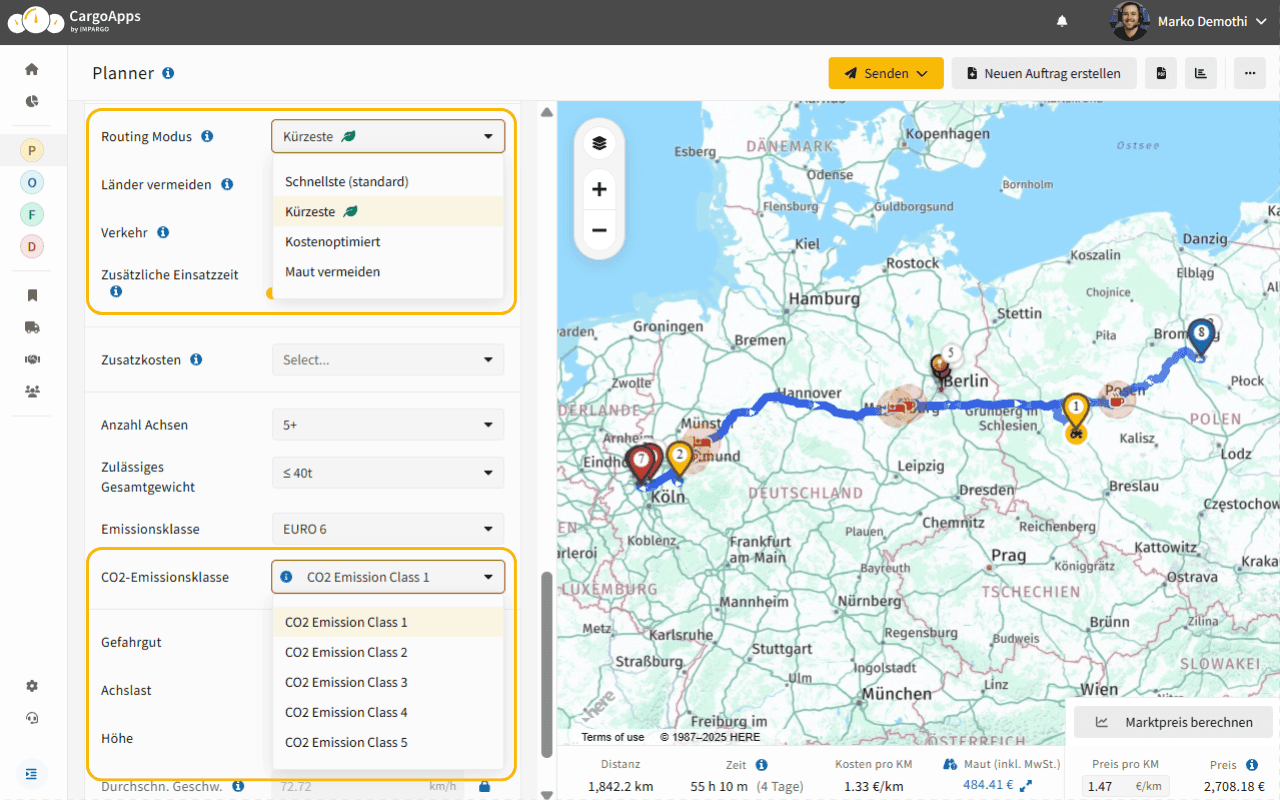Image resolution: width=1280 pixels, height=800 pixels.
Task: Click the support headset icon in sidebar
Action: pos(31,718)
